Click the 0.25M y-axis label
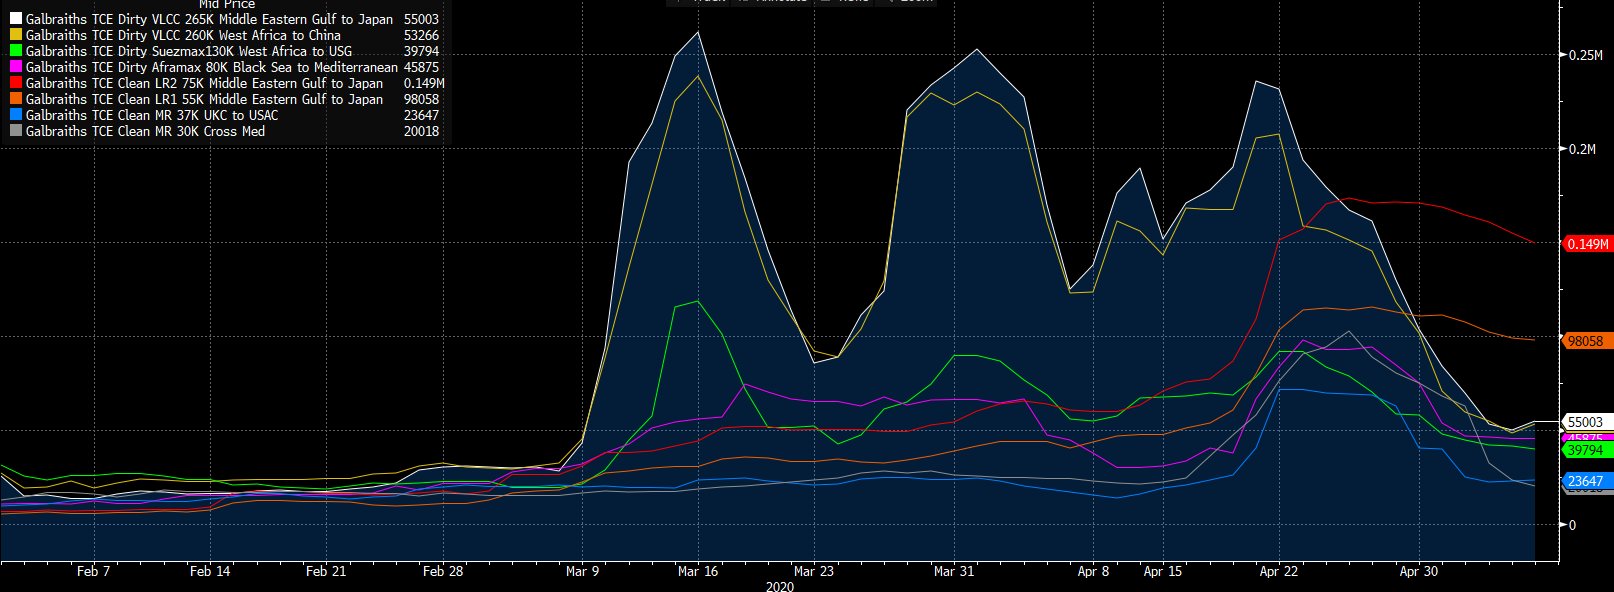Image resolution: width=1614 pixels, height=592 pixels. [x=1586, y=55]
